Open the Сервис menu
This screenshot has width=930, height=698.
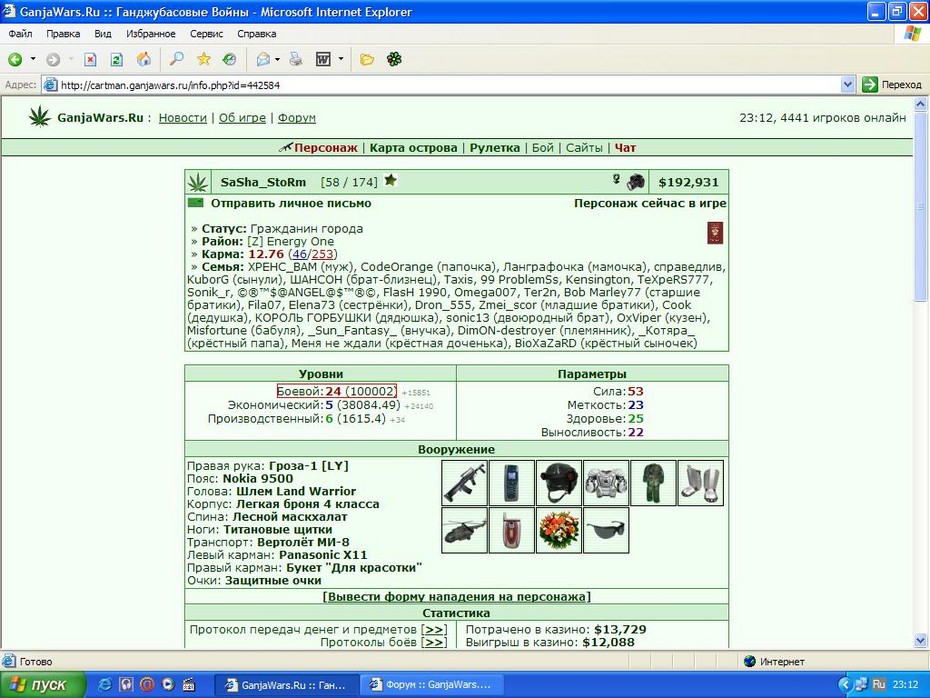click(x=206, y=34)
